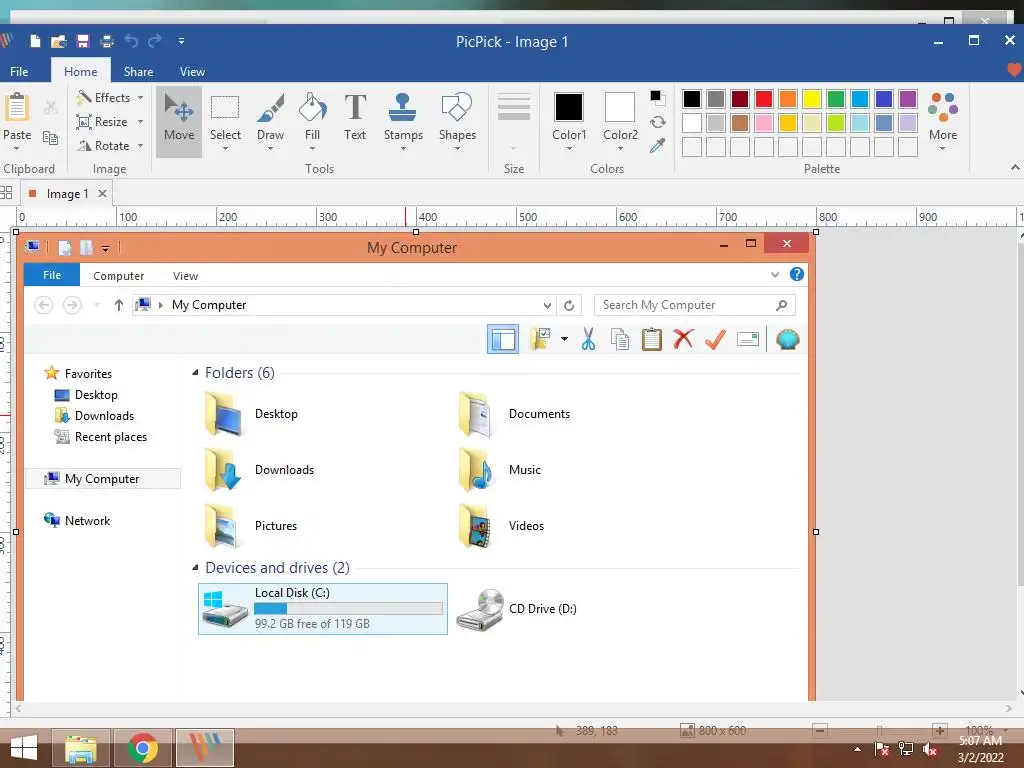The image size is (1024, 768).
Task: Click the Paste clipboard button
Action: tap(17, 121)
